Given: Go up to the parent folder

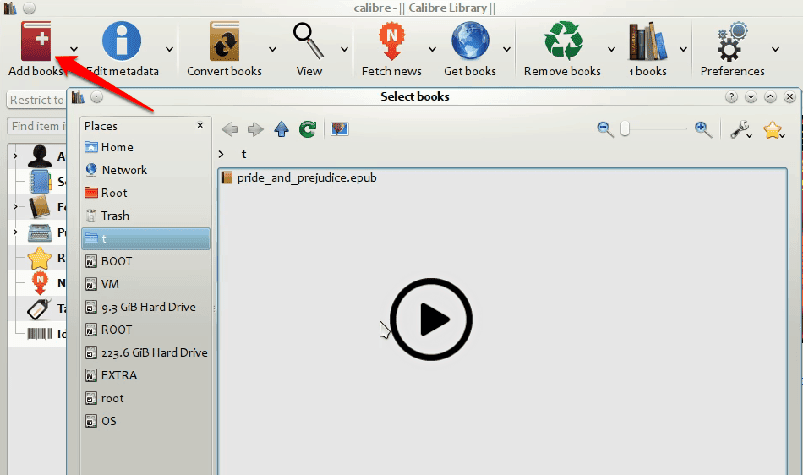Looking at the screenshot, I should [282, 129].
